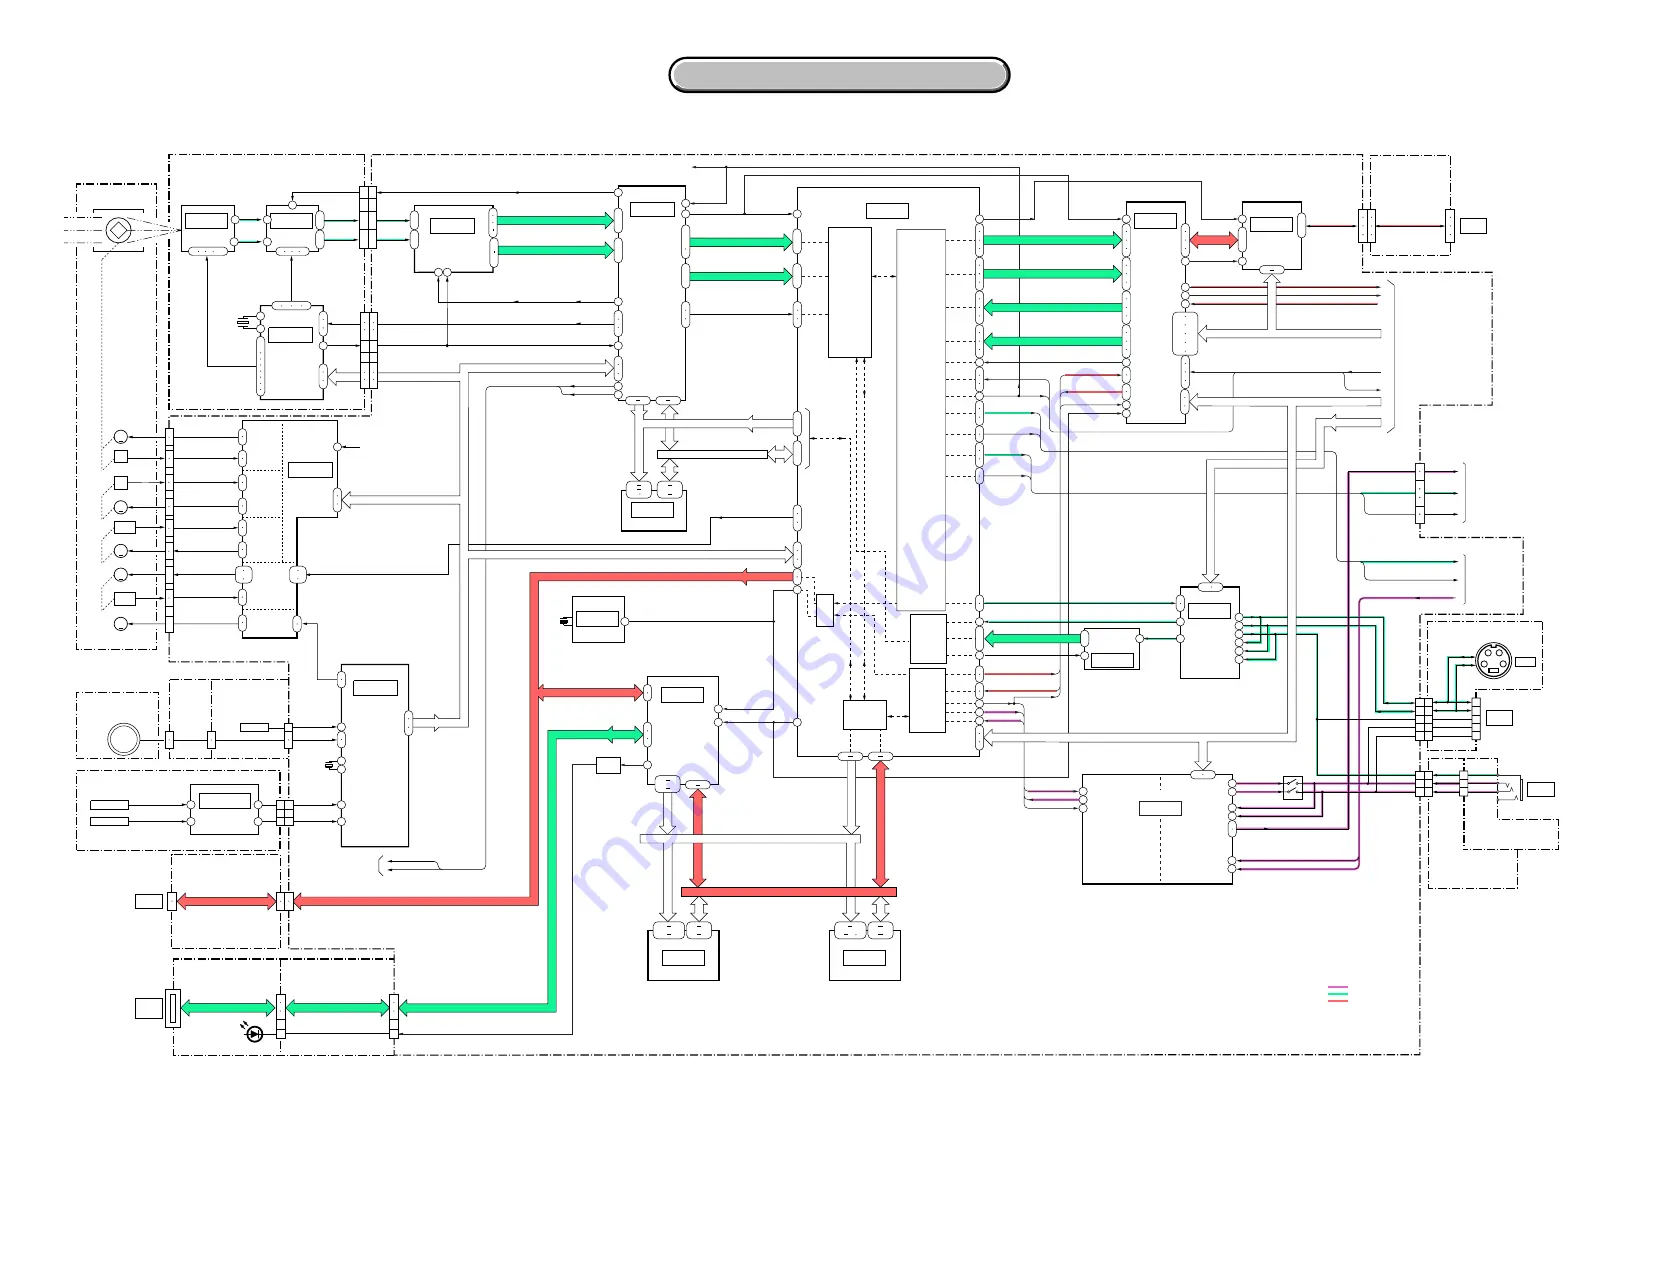This screenshot has height=1263, width=1680.
Task: Click the S-video connector symbol
Action: [1493, 661]
